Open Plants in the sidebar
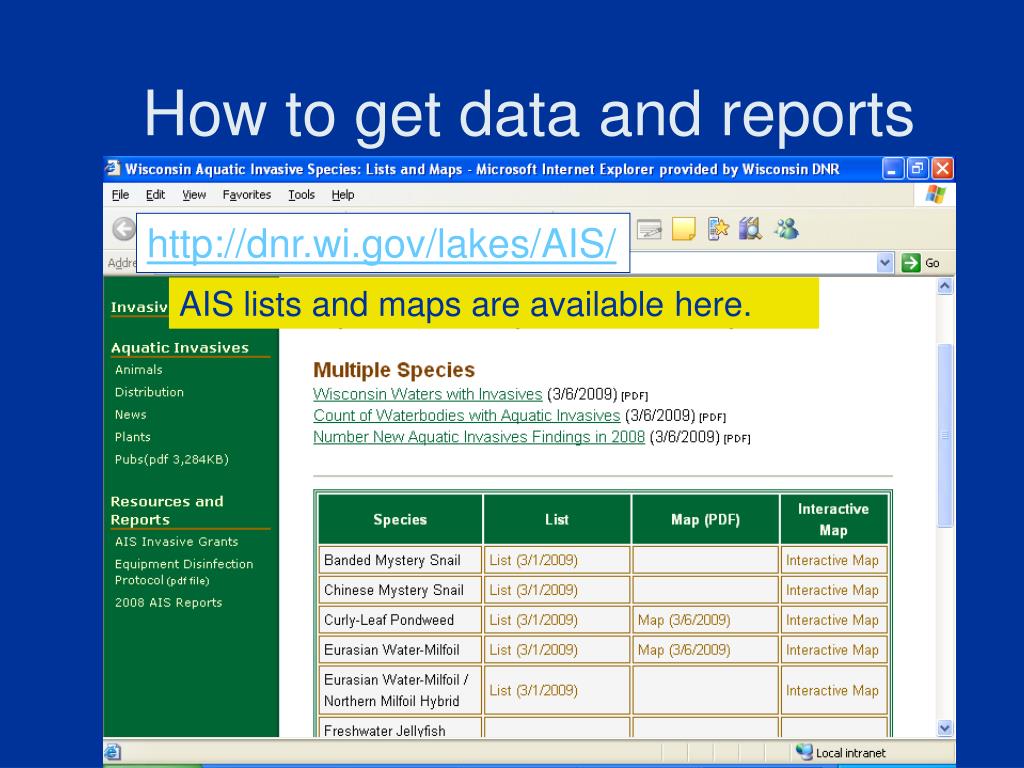Screen dimensions: 1024x768 tap(133, 437)
